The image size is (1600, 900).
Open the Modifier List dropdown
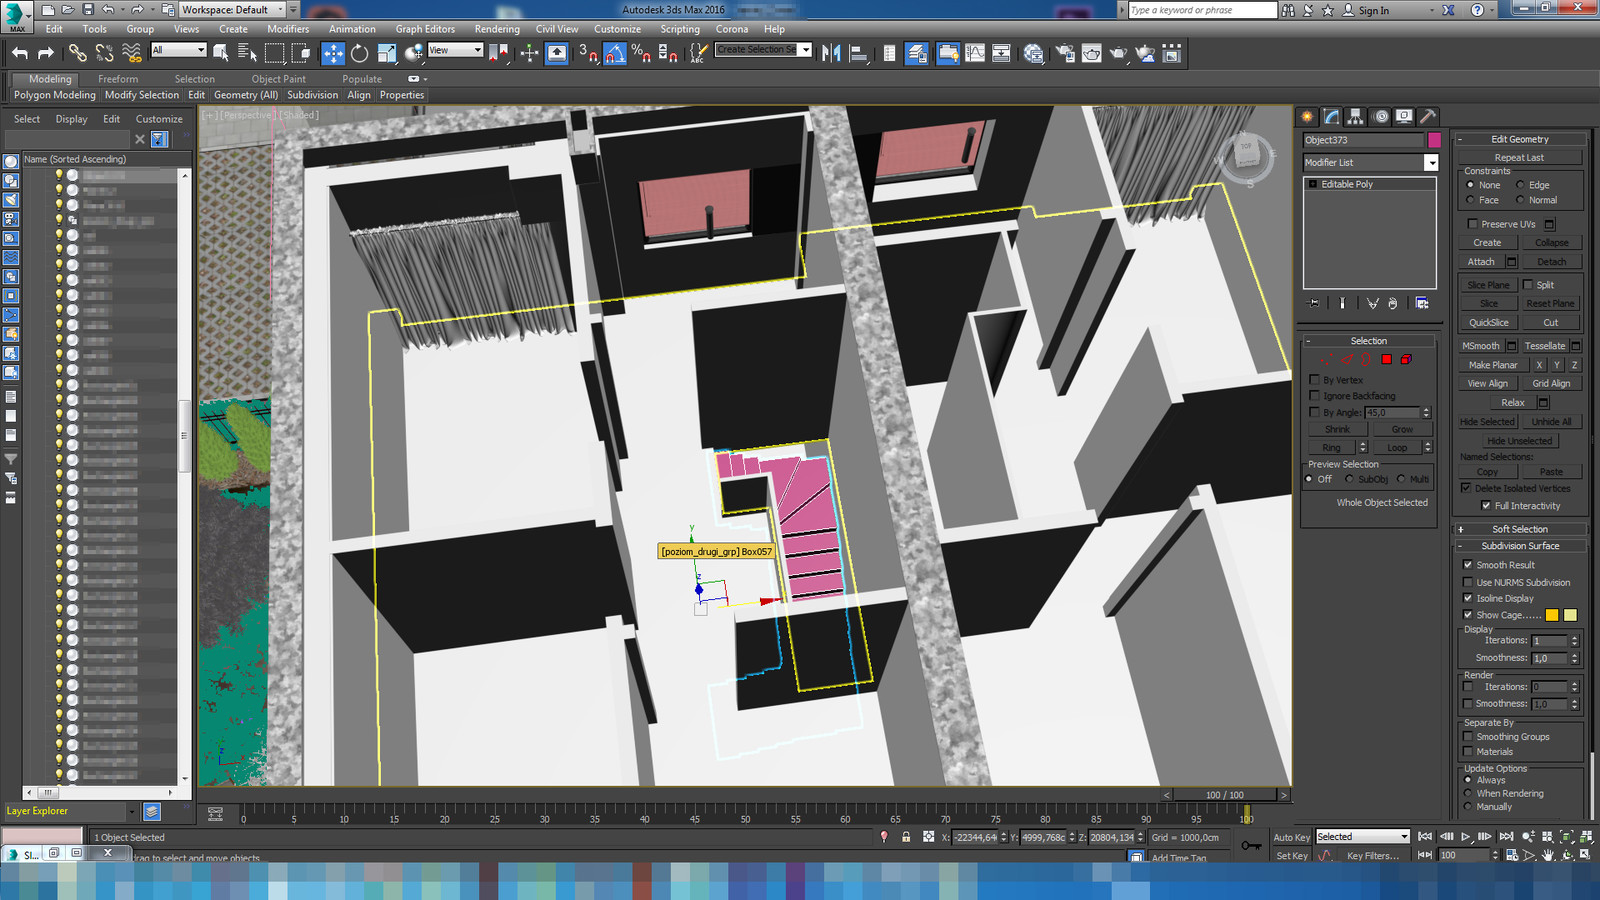point(1431,163)
